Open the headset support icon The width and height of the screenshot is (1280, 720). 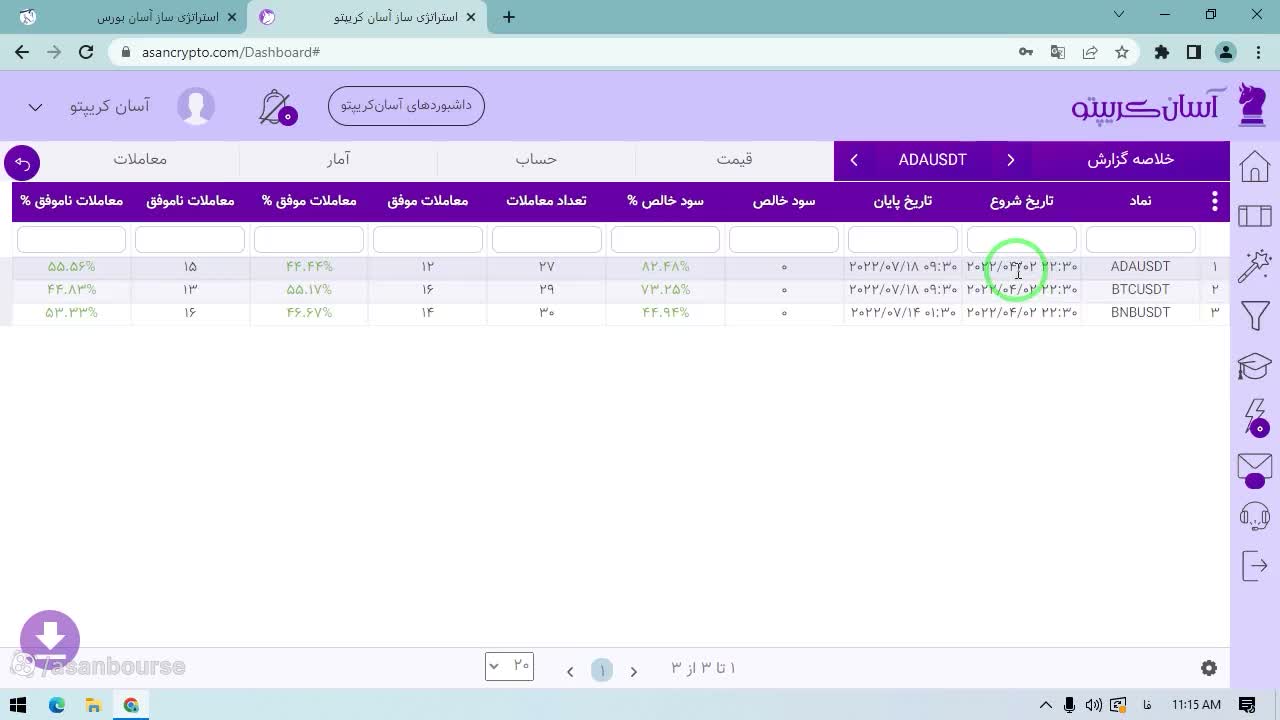[1254, 516]
